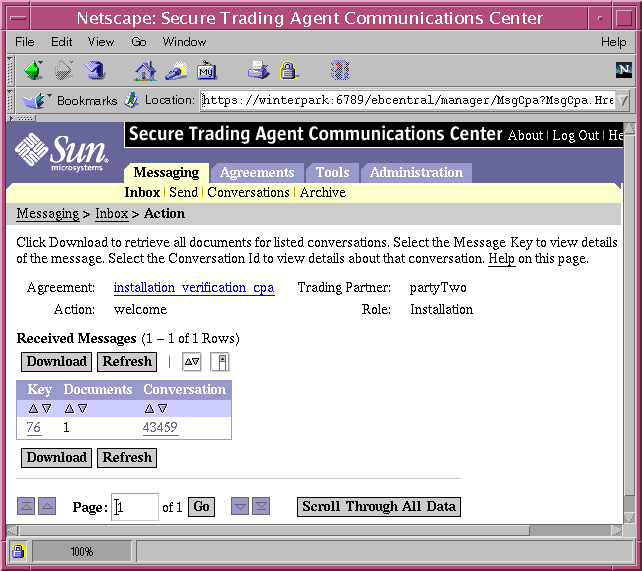This screenshot has height=571, width=642.
Task: Click the Netscape N logo icon
Action: tap(624, 70)
